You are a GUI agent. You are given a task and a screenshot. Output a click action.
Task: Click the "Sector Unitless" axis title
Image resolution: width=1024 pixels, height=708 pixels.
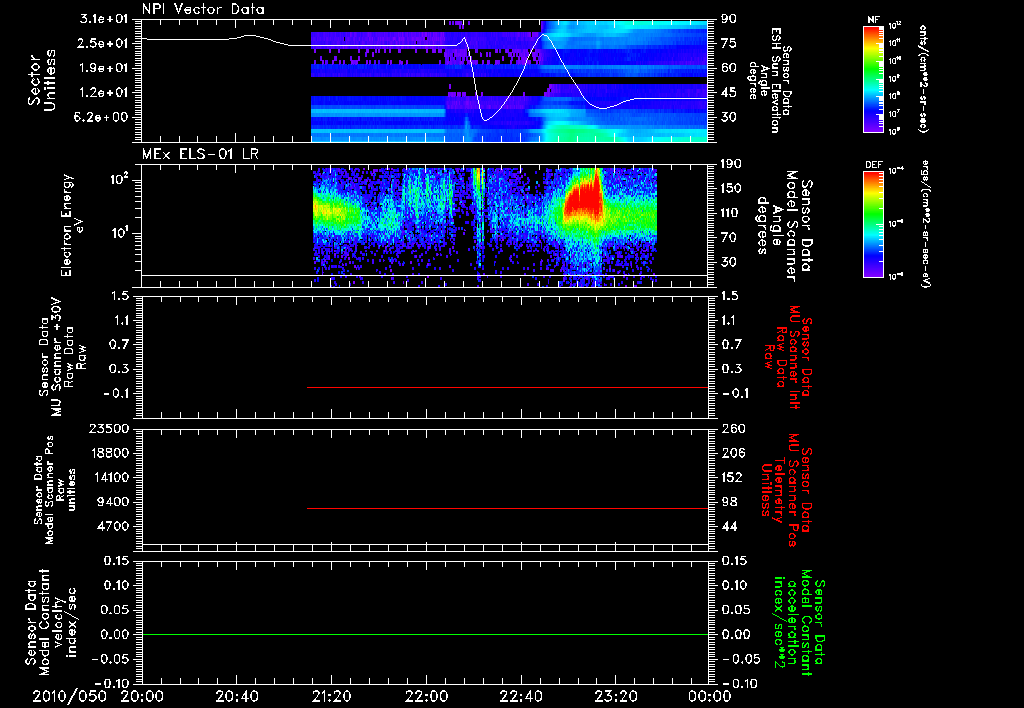(x=42, y=80)
